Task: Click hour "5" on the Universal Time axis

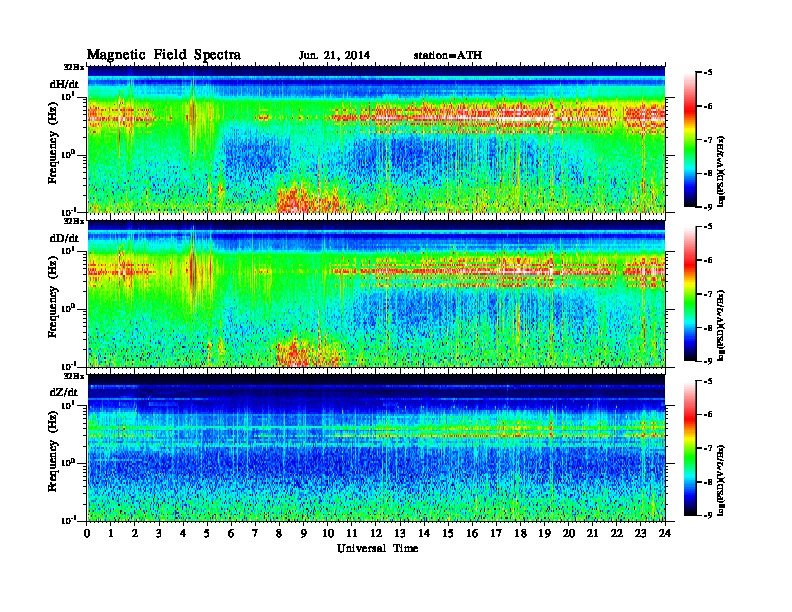Action: (207, 533)
